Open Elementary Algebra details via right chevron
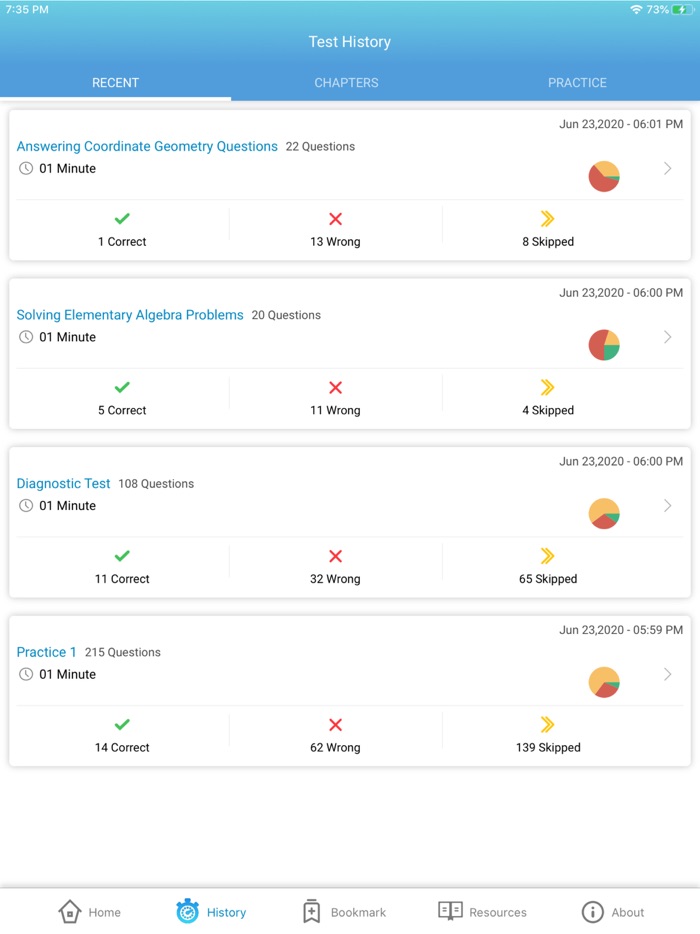This screenshot has height=934, width=700. 667,337
